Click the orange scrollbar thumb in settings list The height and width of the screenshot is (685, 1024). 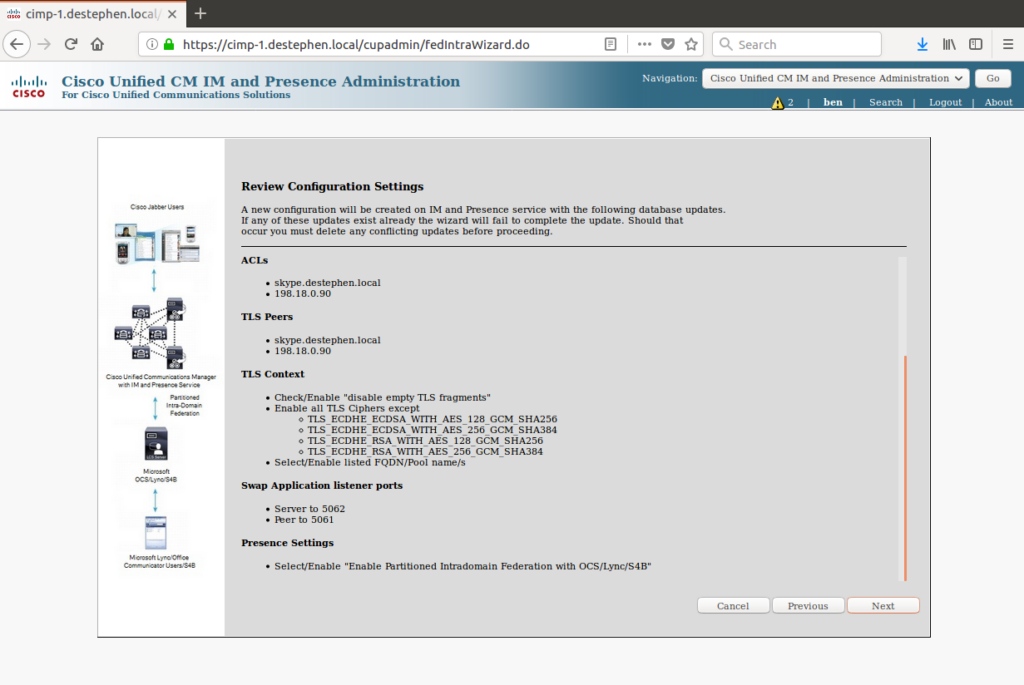(905, 468)
